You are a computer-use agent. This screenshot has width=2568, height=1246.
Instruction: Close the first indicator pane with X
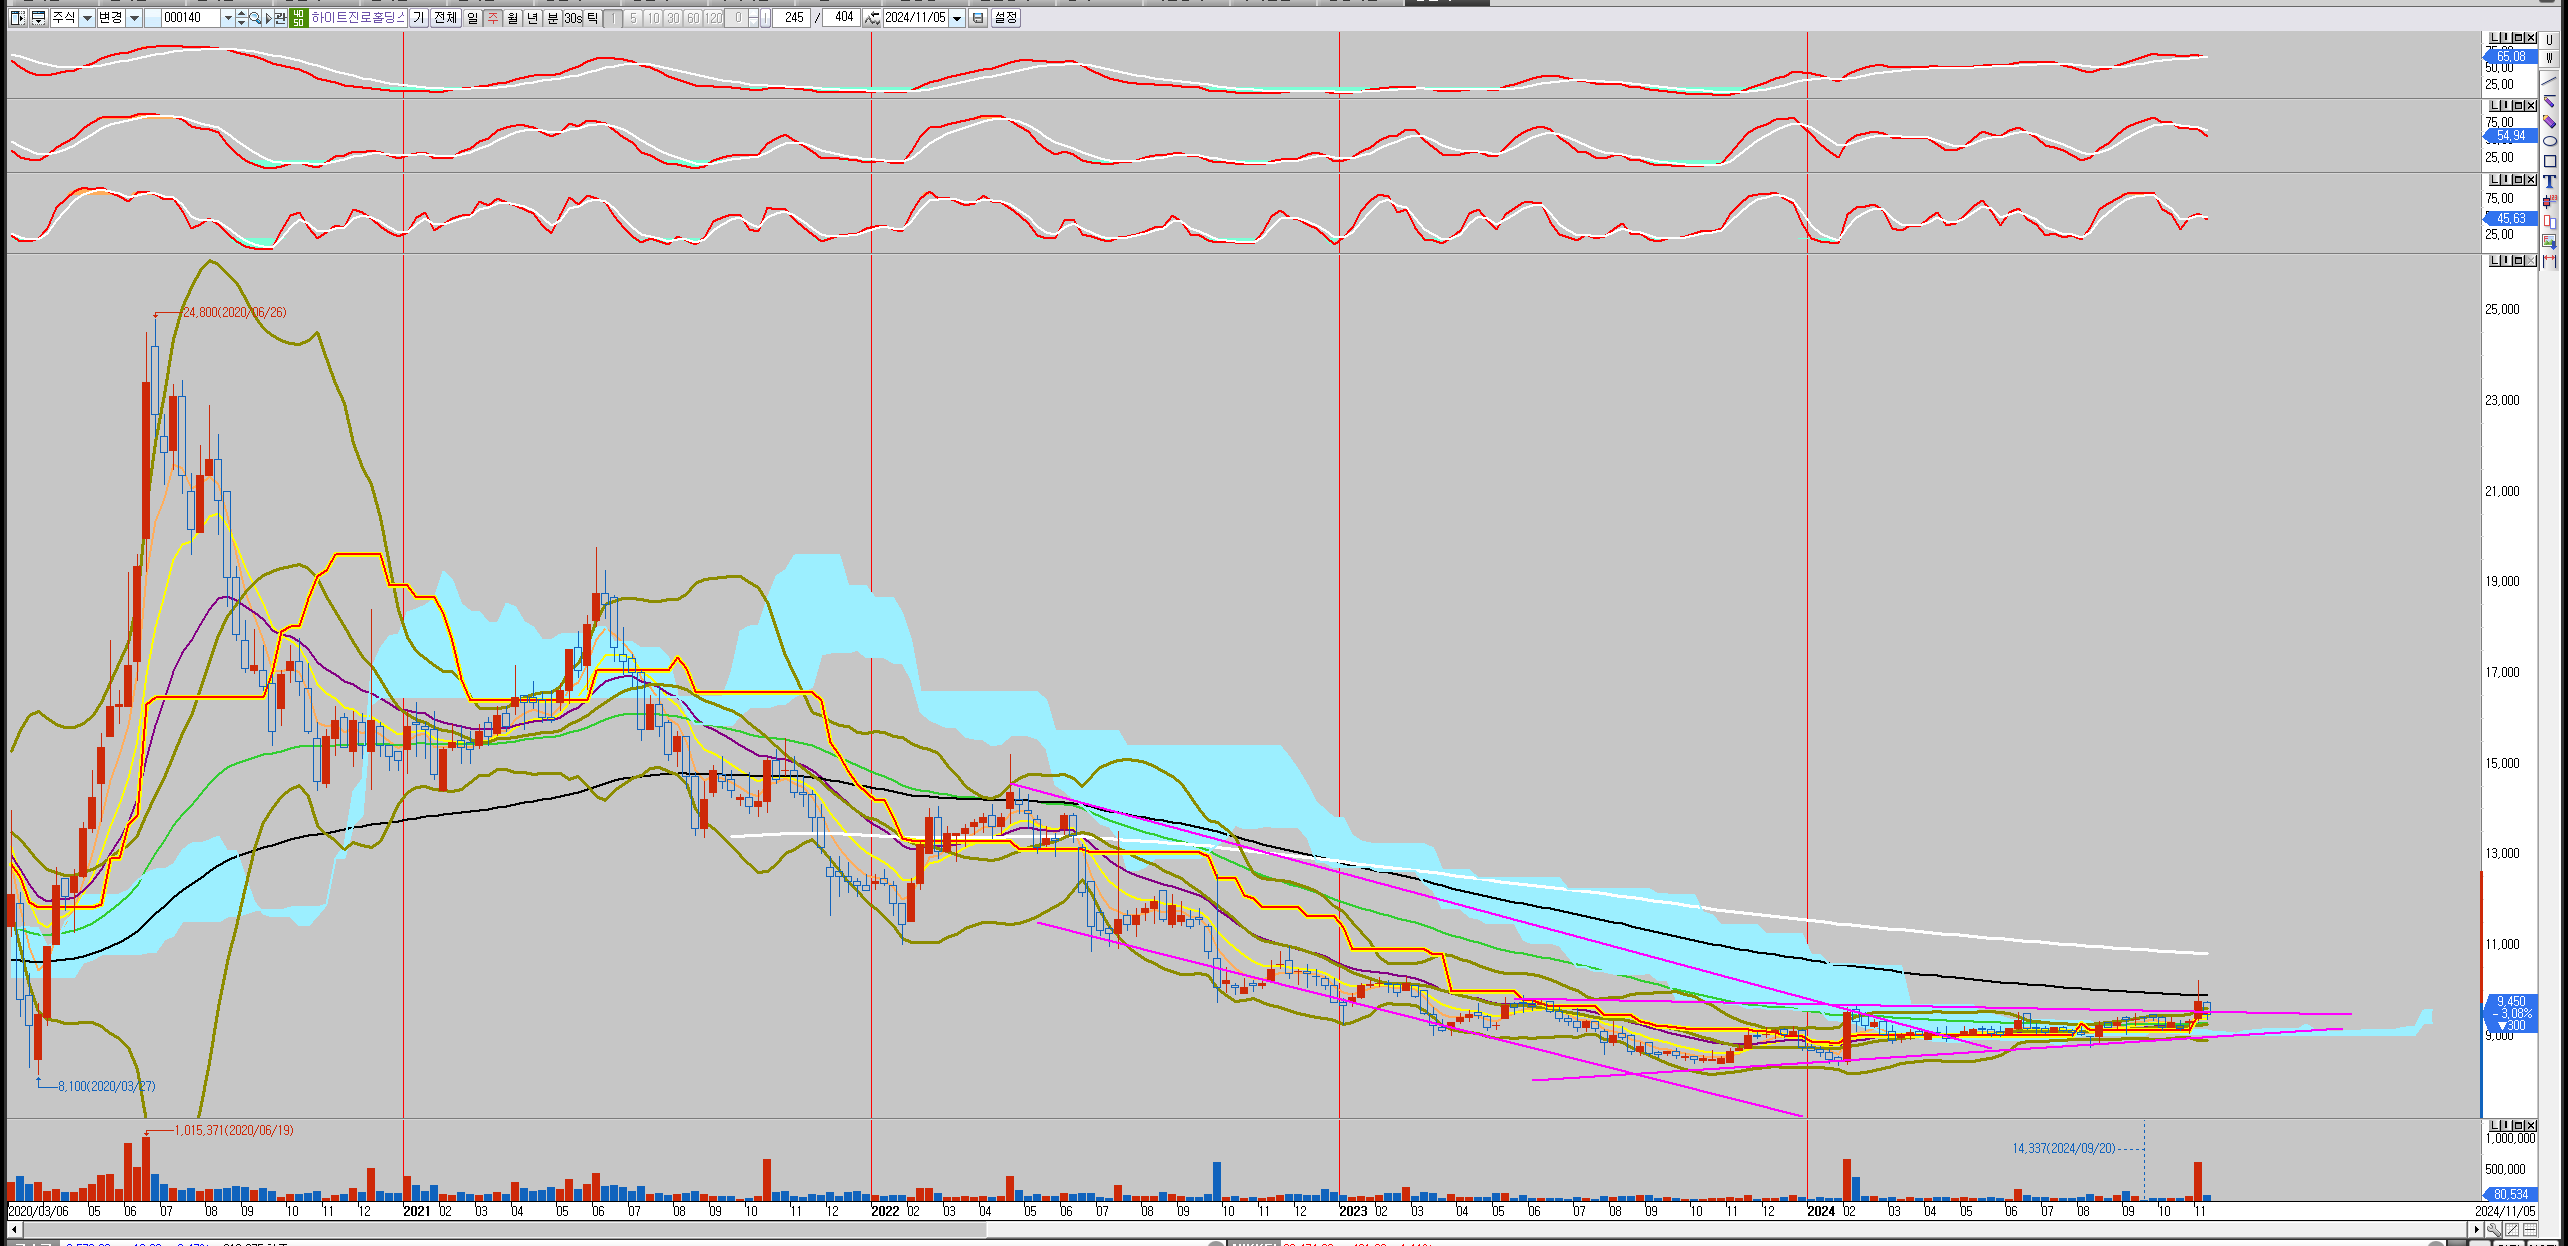coord(2531,38)
